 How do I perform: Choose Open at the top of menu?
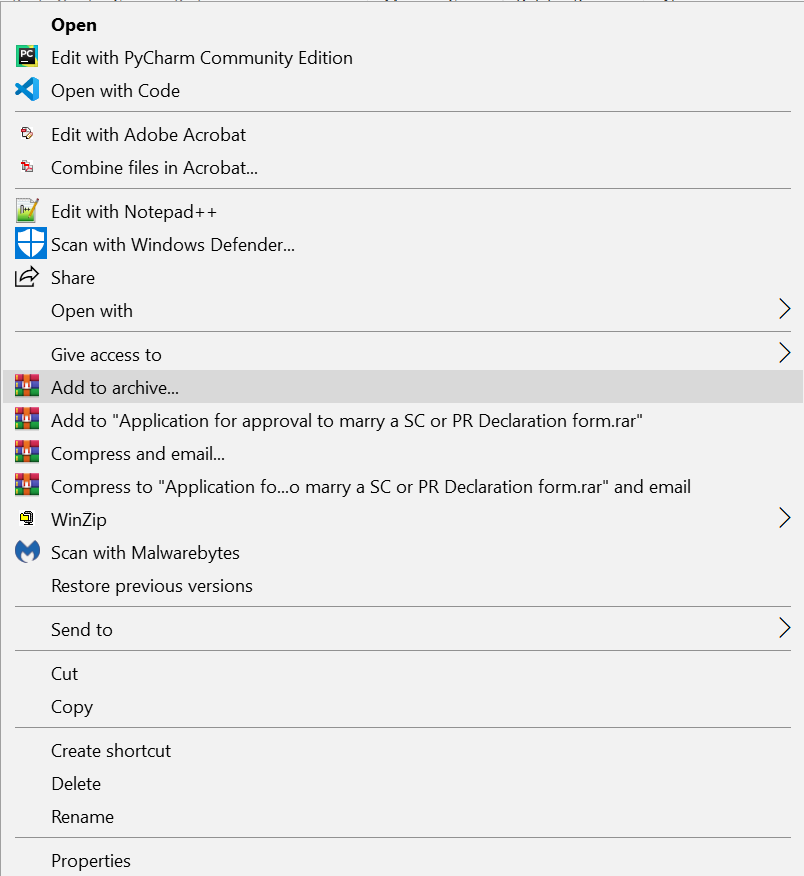[74, 25]
